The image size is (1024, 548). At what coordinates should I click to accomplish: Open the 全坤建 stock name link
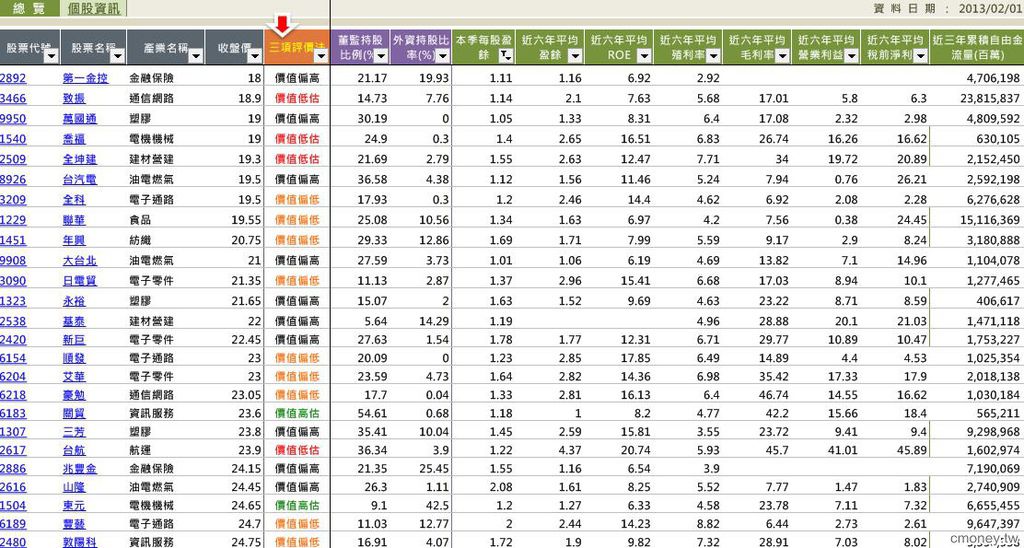[80, 159]
